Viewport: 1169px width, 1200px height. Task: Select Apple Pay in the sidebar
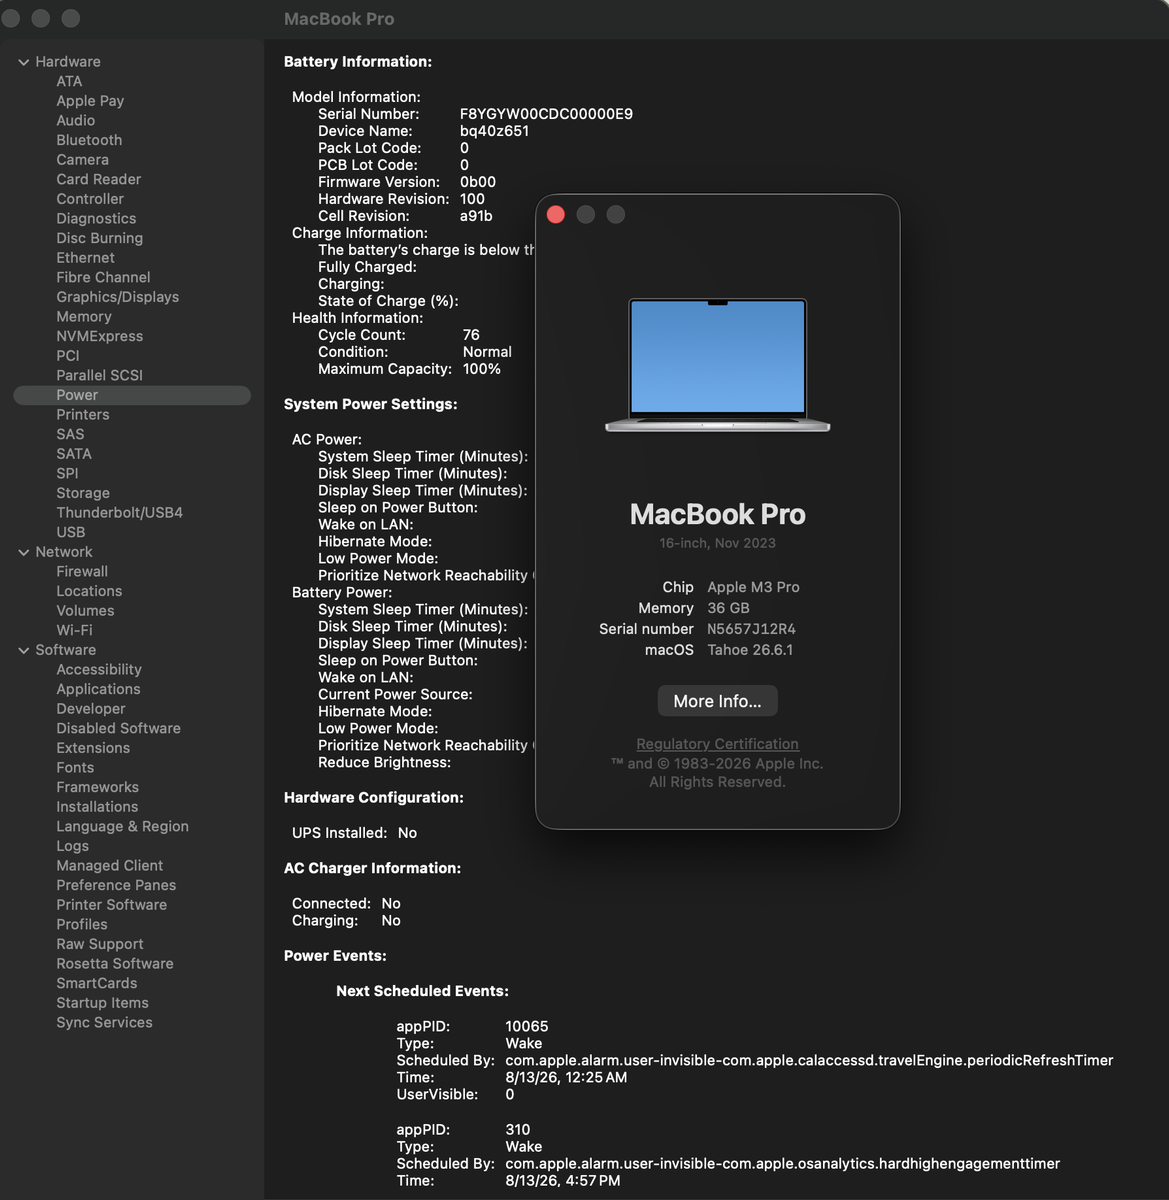[90, 101]
